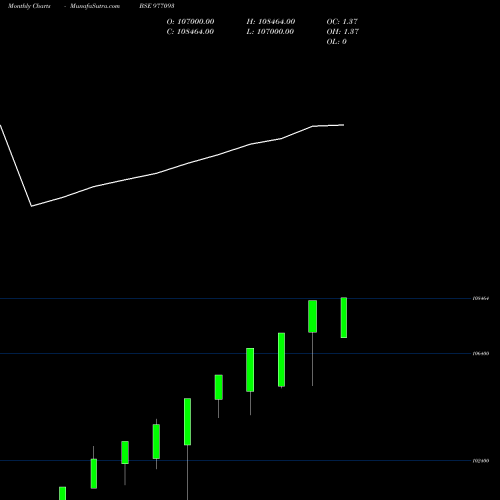This screenshot has height=500, width=500.
Task: Click the open value 'O: 107000.00'
Action: pos(190,22)
